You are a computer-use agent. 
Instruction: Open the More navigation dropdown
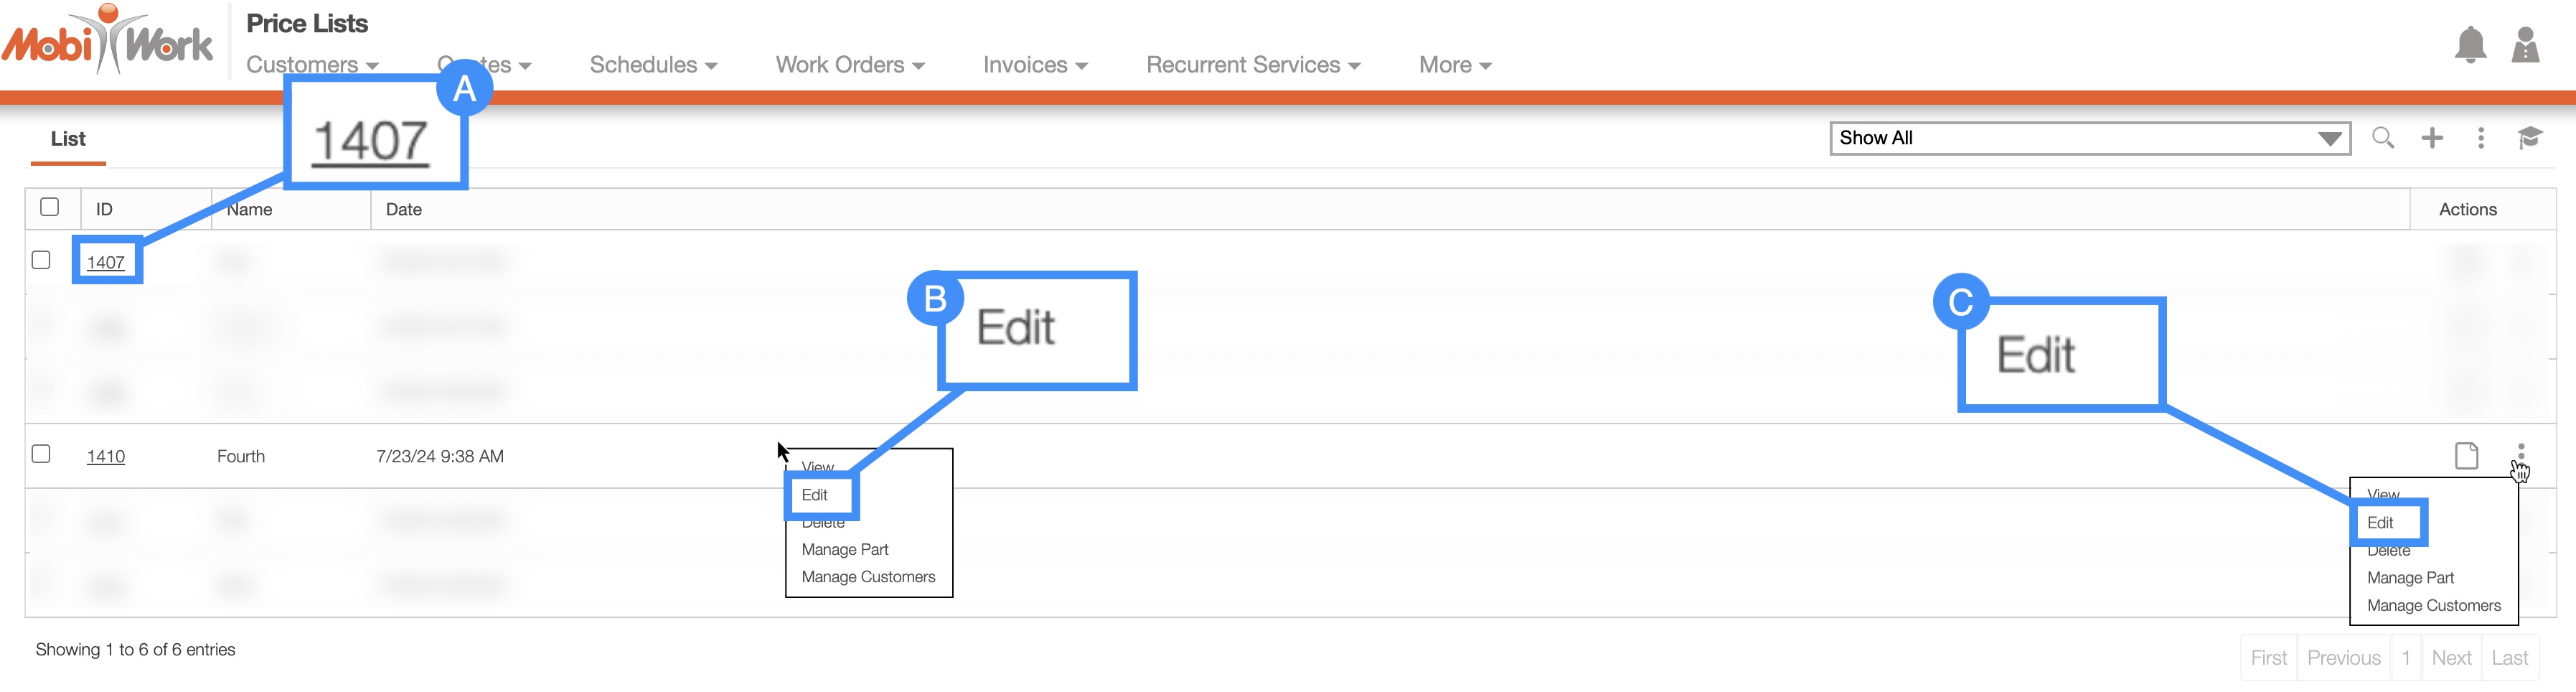(1454, 65)
